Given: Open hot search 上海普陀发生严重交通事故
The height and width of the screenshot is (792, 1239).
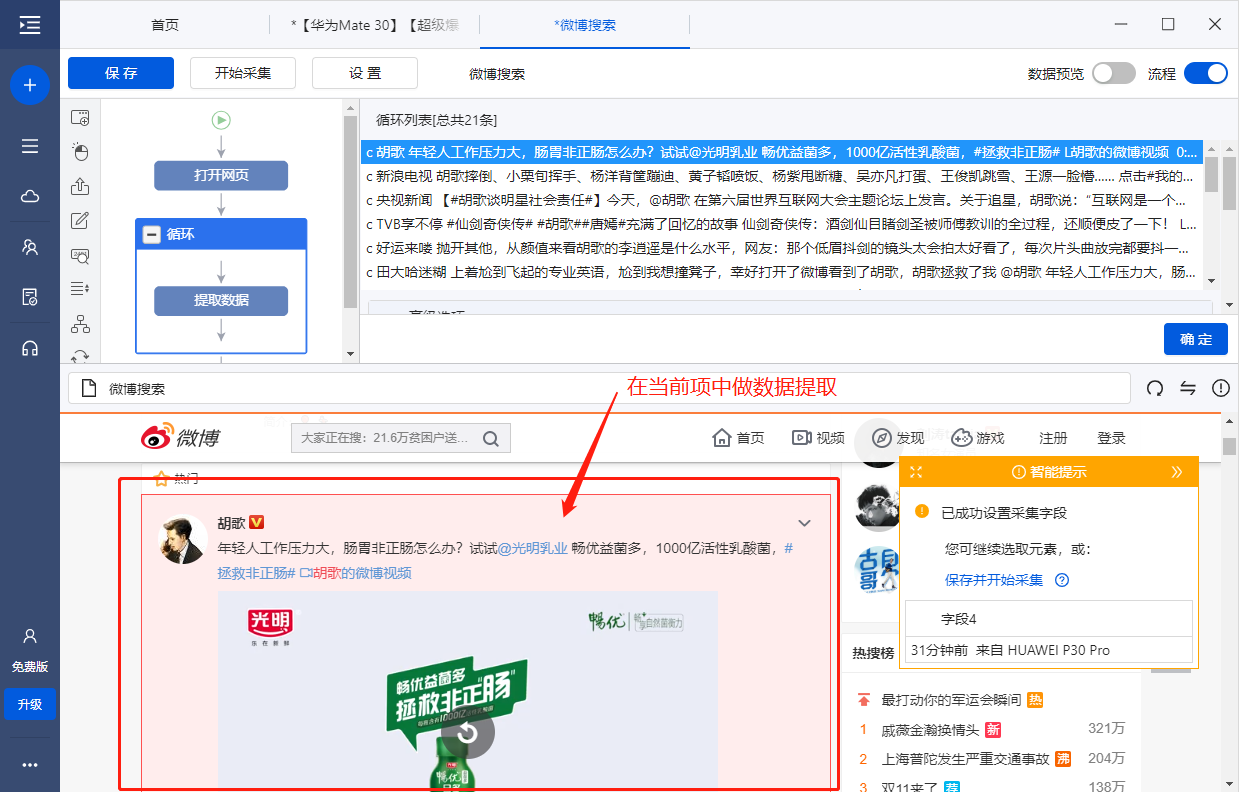Looking at the screenshot, I should tap(966, 759).
